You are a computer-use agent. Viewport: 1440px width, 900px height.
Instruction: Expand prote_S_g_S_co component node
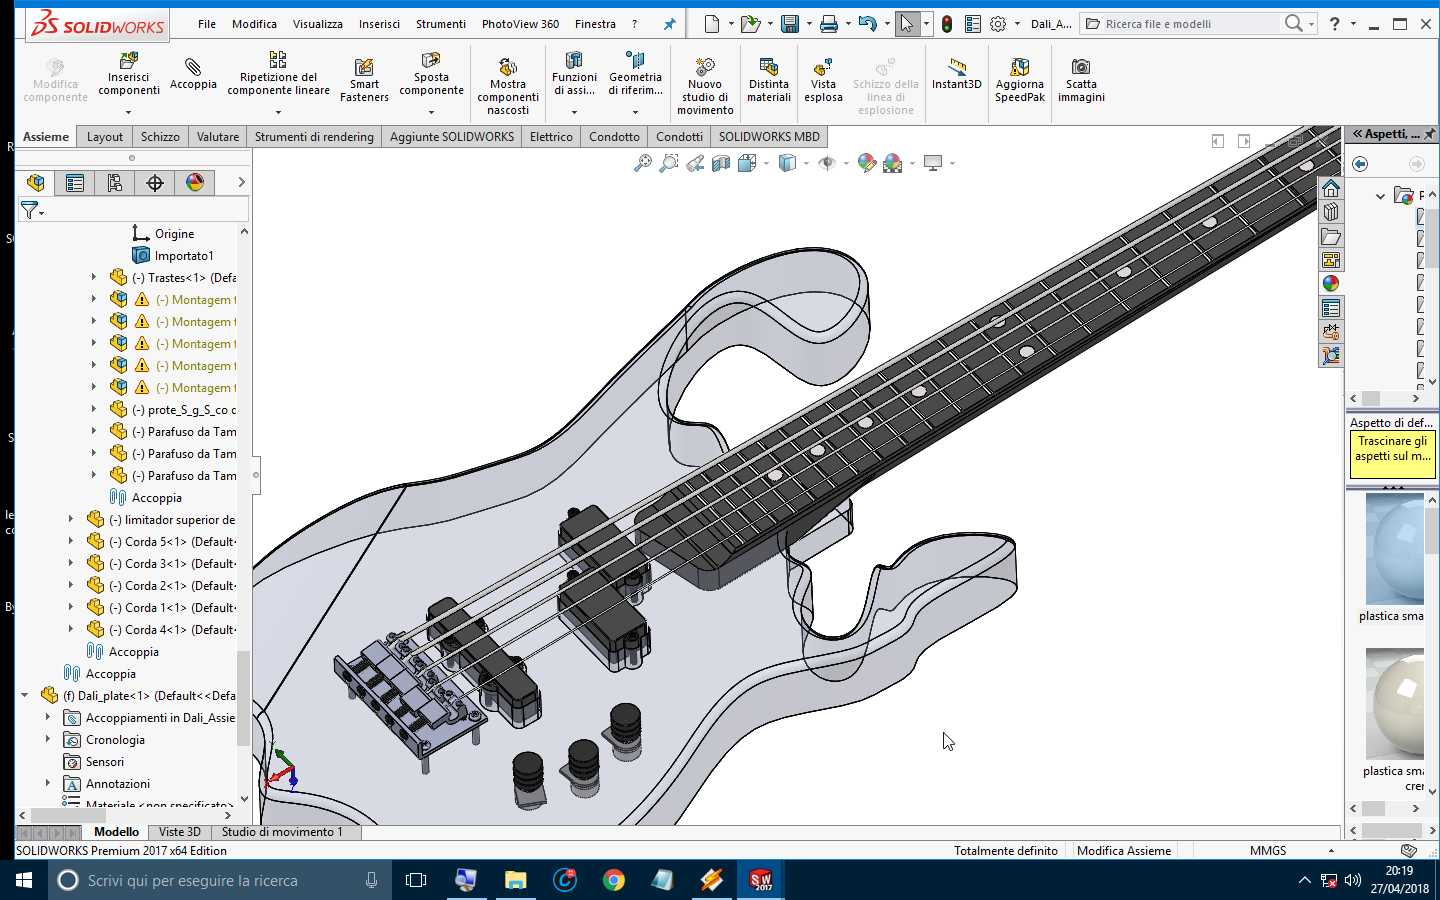[x=95, y=409]
